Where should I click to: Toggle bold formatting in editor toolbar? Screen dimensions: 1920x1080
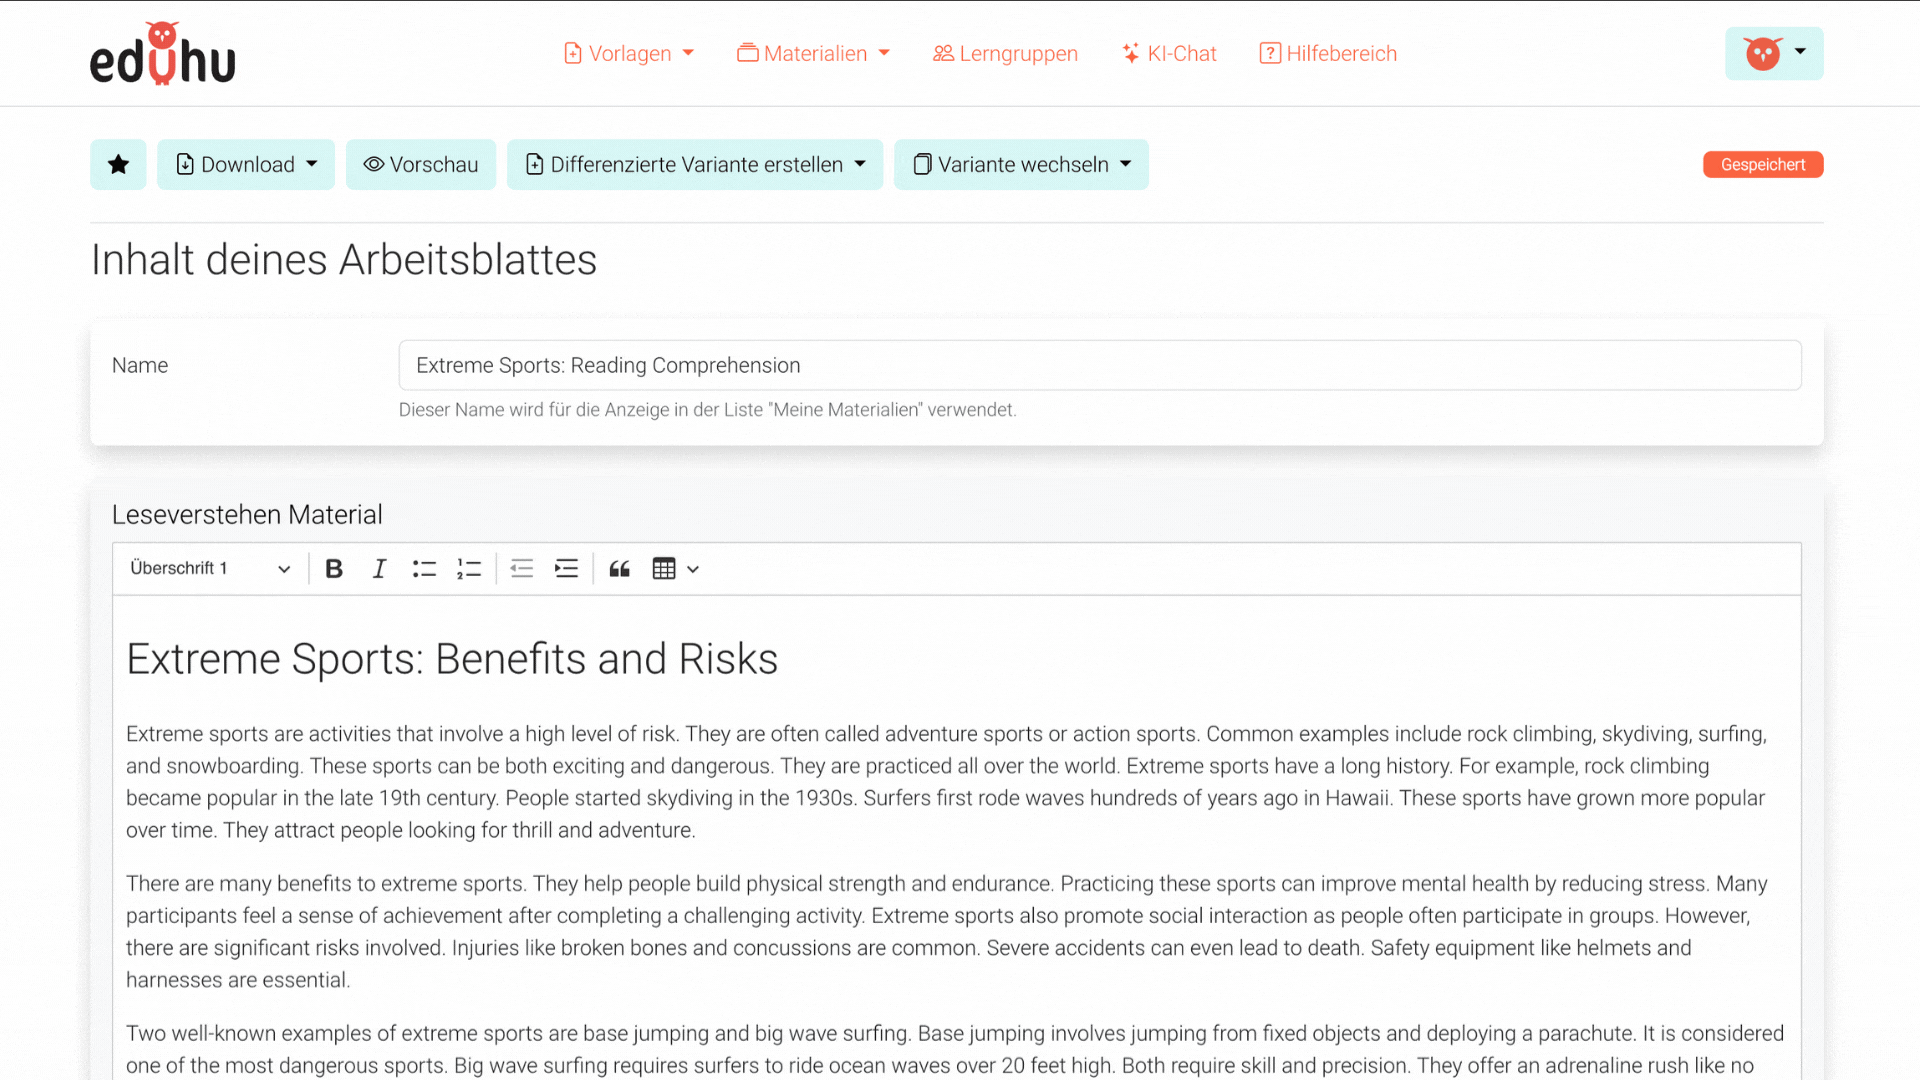tap(334, 569)
